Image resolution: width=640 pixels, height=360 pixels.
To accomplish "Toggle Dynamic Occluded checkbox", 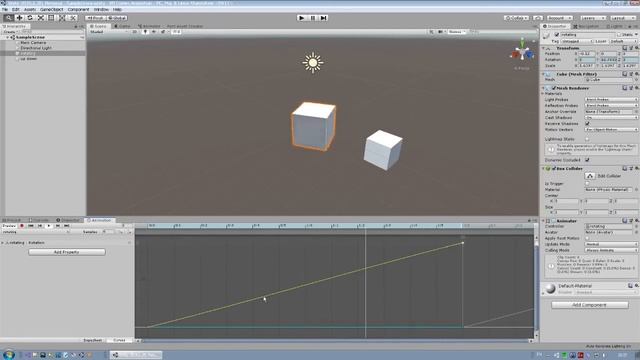I will (x=587, y=160).
